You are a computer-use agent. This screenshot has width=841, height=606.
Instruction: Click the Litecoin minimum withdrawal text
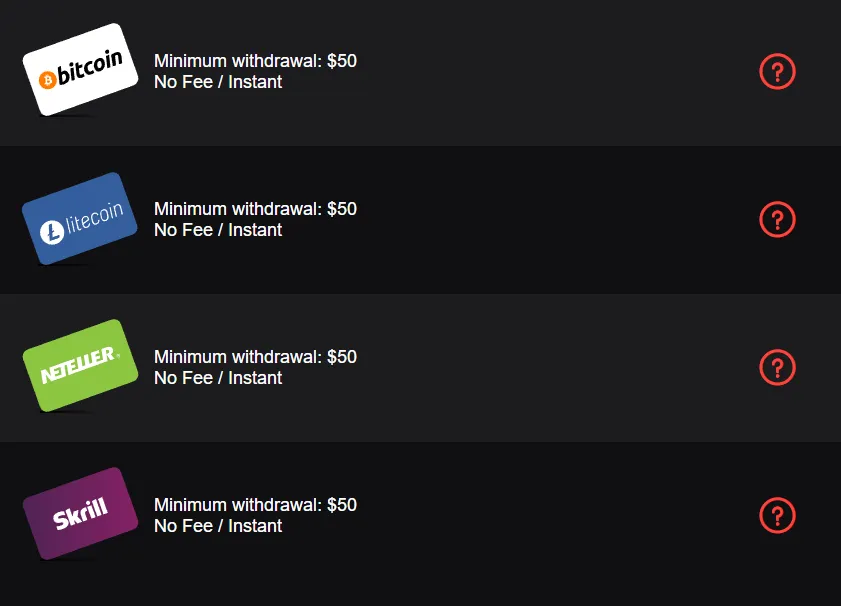(255, 208)
